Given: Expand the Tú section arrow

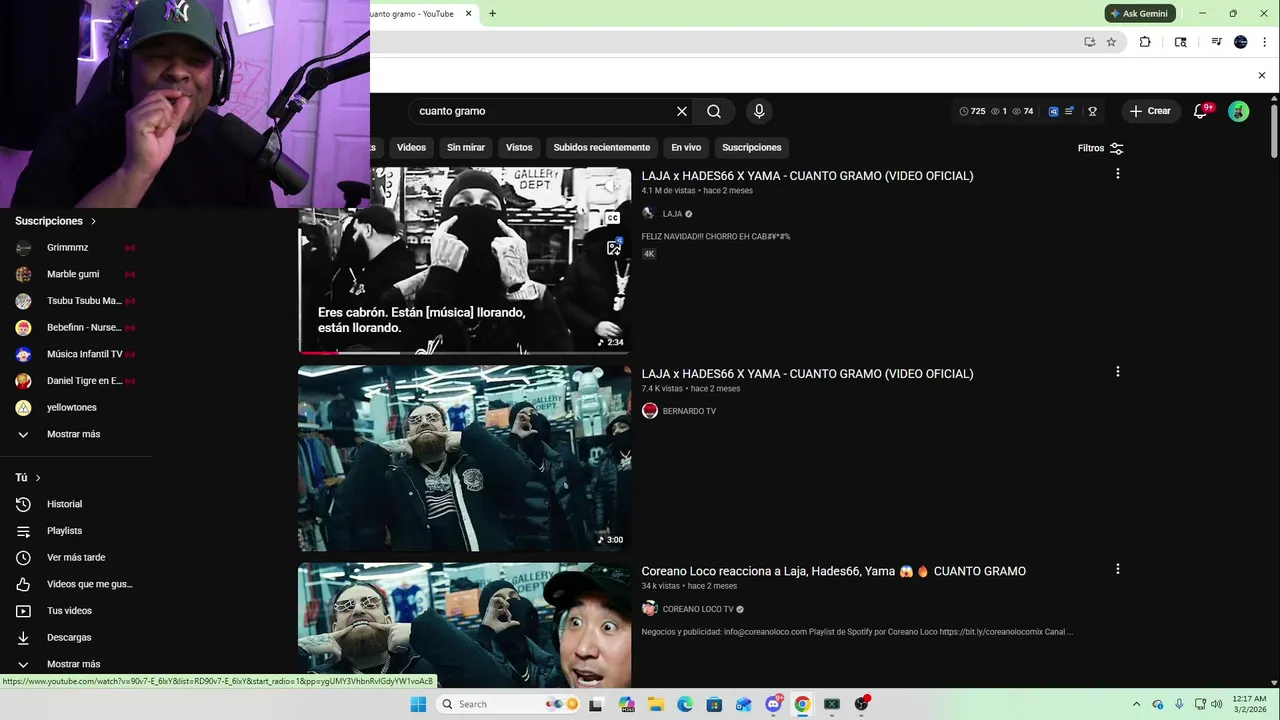Looking at the screenshot, I should (x=38, y=478).
